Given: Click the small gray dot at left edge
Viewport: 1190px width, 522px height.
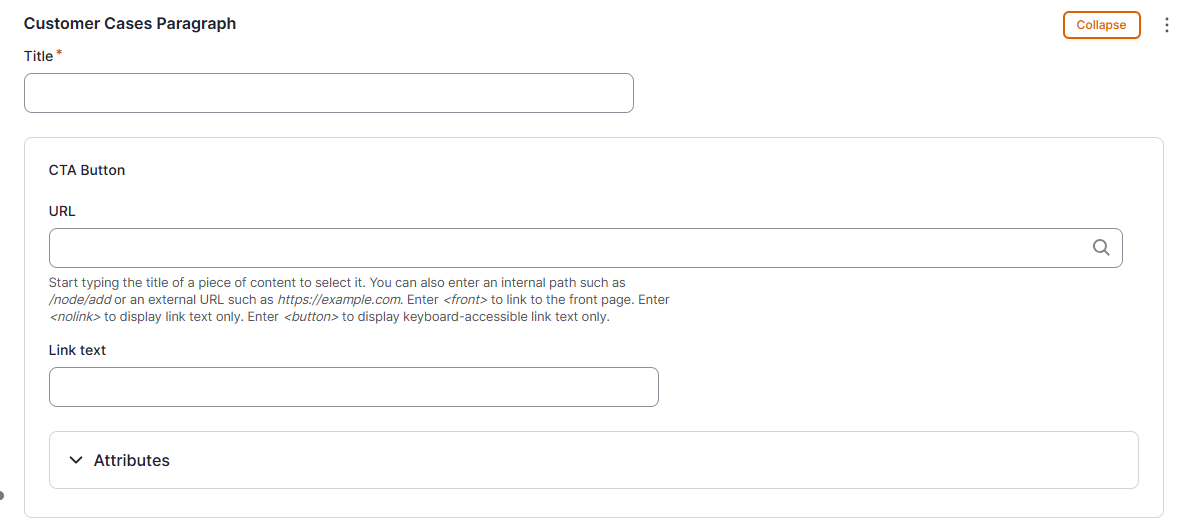Looking at the screenshot, I should (2, 494).
